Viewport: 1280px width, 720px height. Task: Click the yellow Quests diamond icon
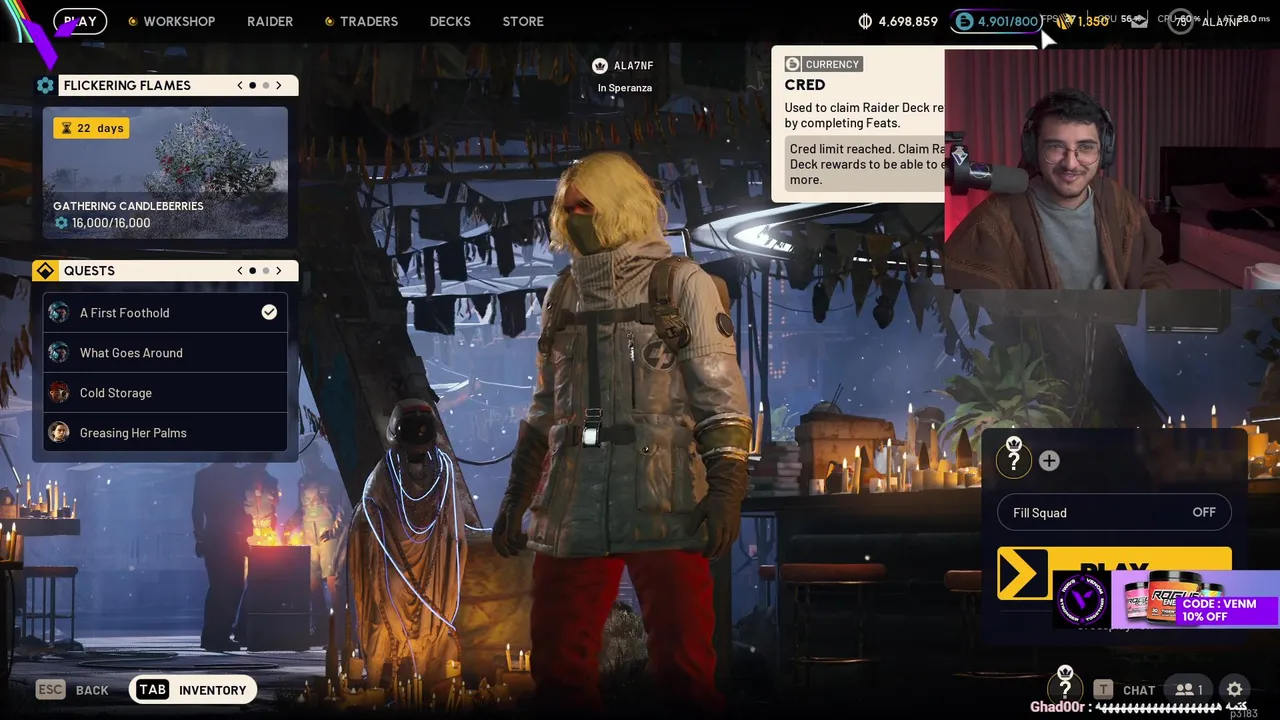pos(45,271)
